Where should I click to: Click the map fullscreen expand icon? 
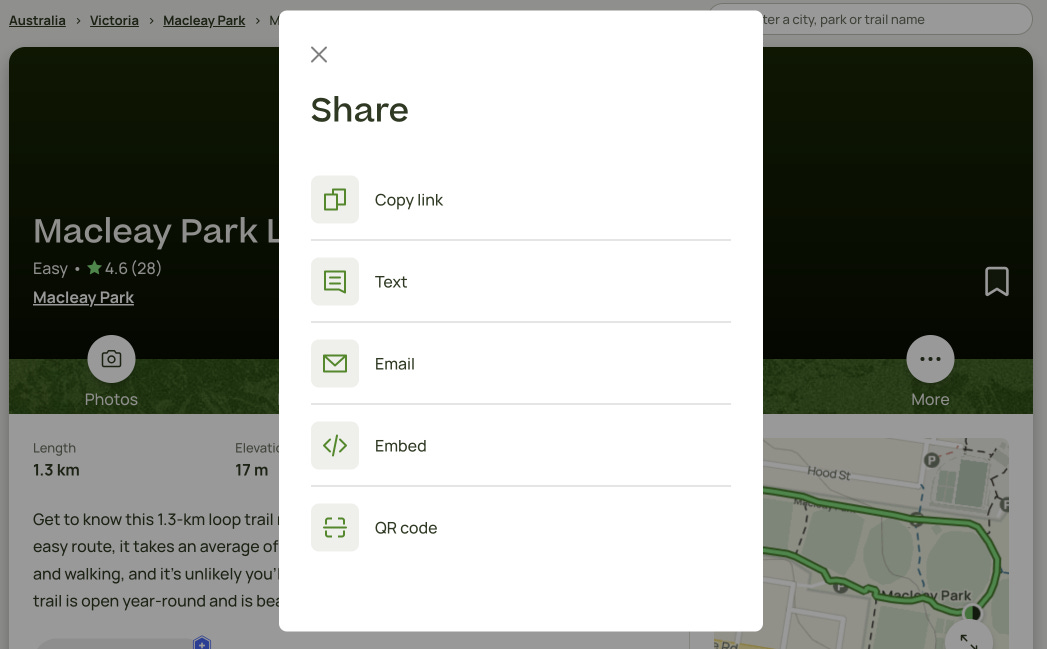(x=967, y=641)
